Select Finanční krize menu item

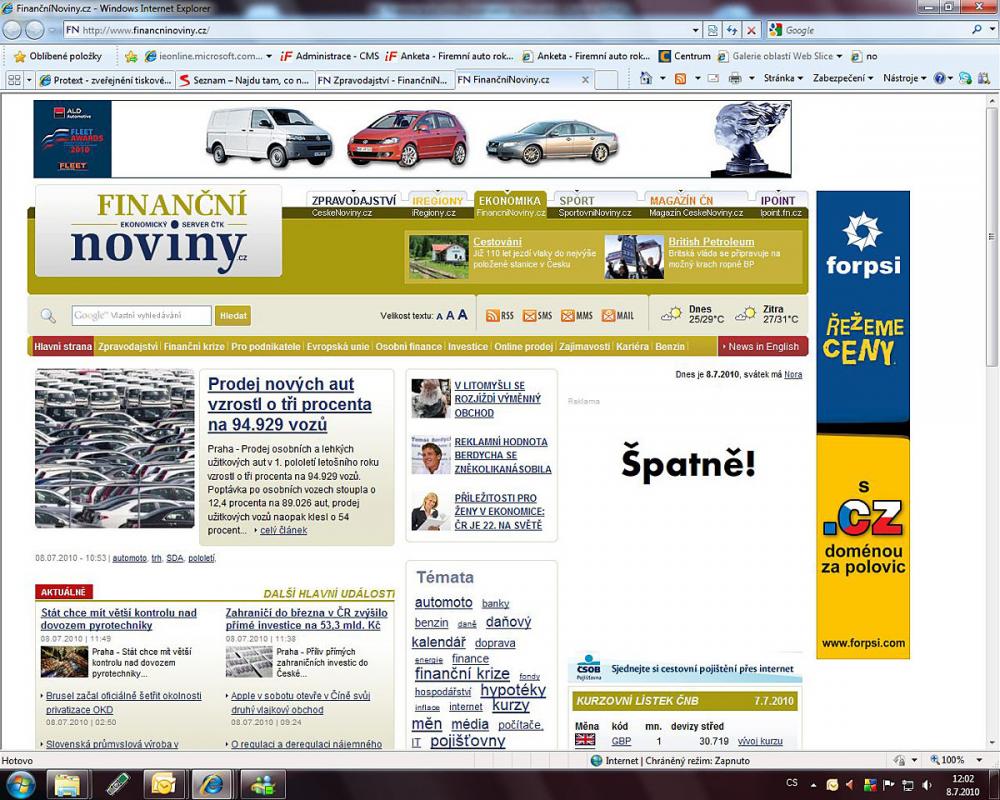(194, 346)
